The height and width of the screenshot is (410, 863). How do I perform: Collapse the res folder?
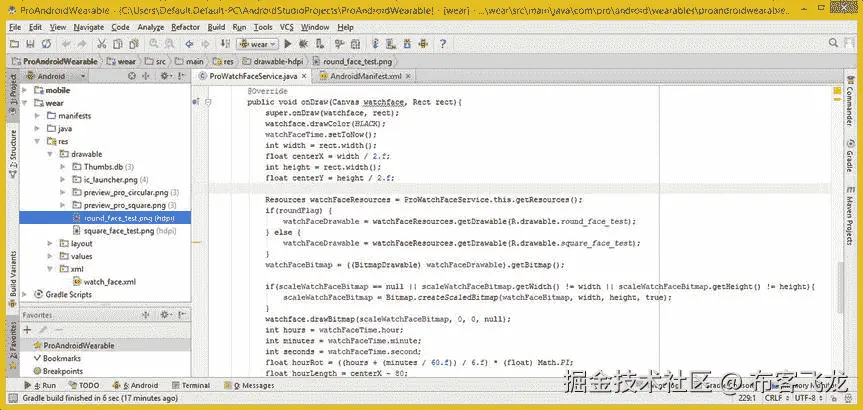[37, 141]
